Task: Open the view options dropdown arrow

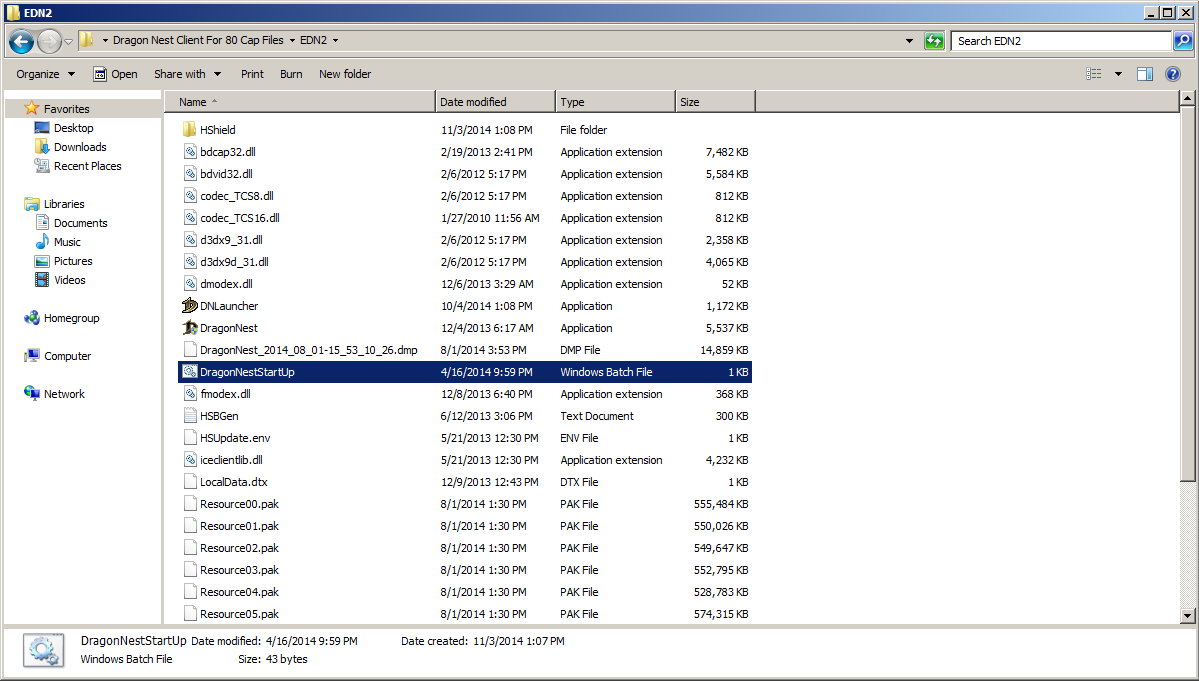Action: click(x=1118, y=74)
